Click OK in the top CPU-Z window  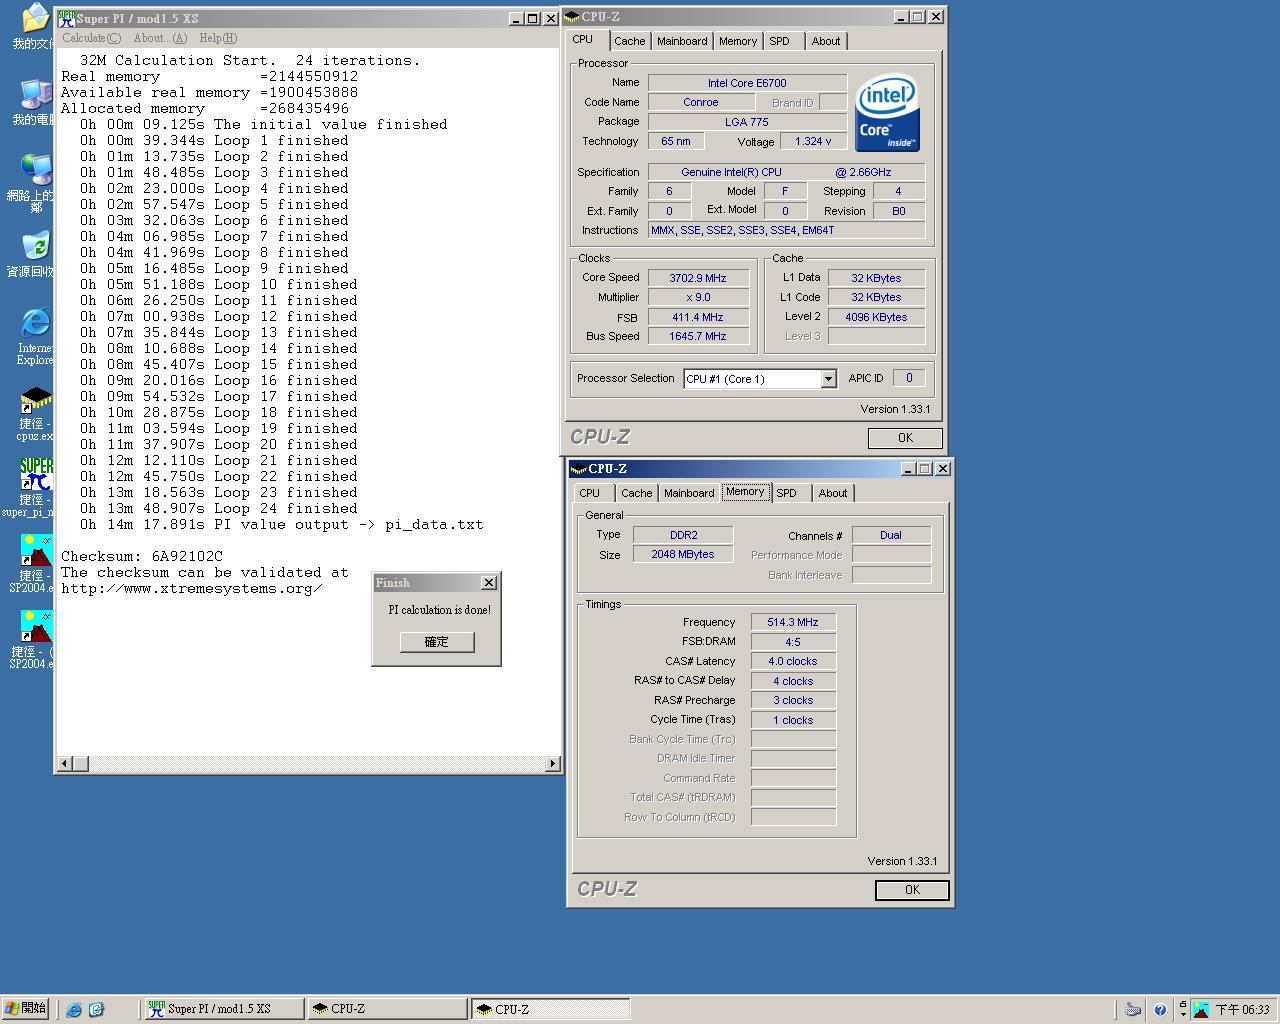click(x=905, y=438)
